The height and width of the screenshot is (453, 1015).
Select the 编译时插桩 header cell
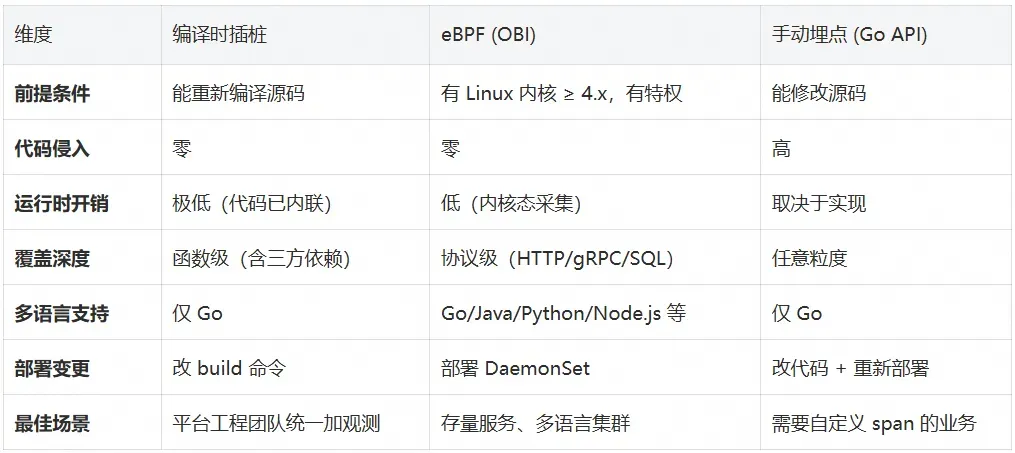(x=219, y=35)
